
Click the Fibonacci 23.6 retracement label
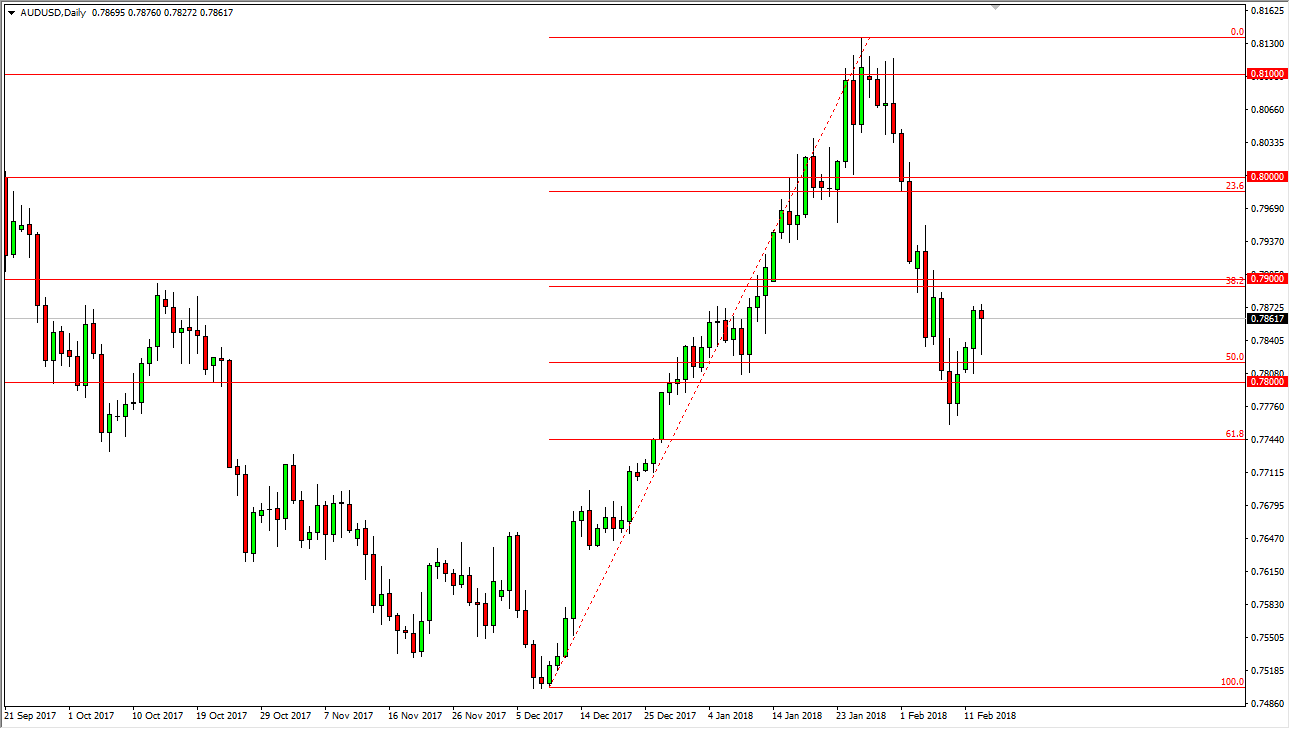(x=1234, y=185)
